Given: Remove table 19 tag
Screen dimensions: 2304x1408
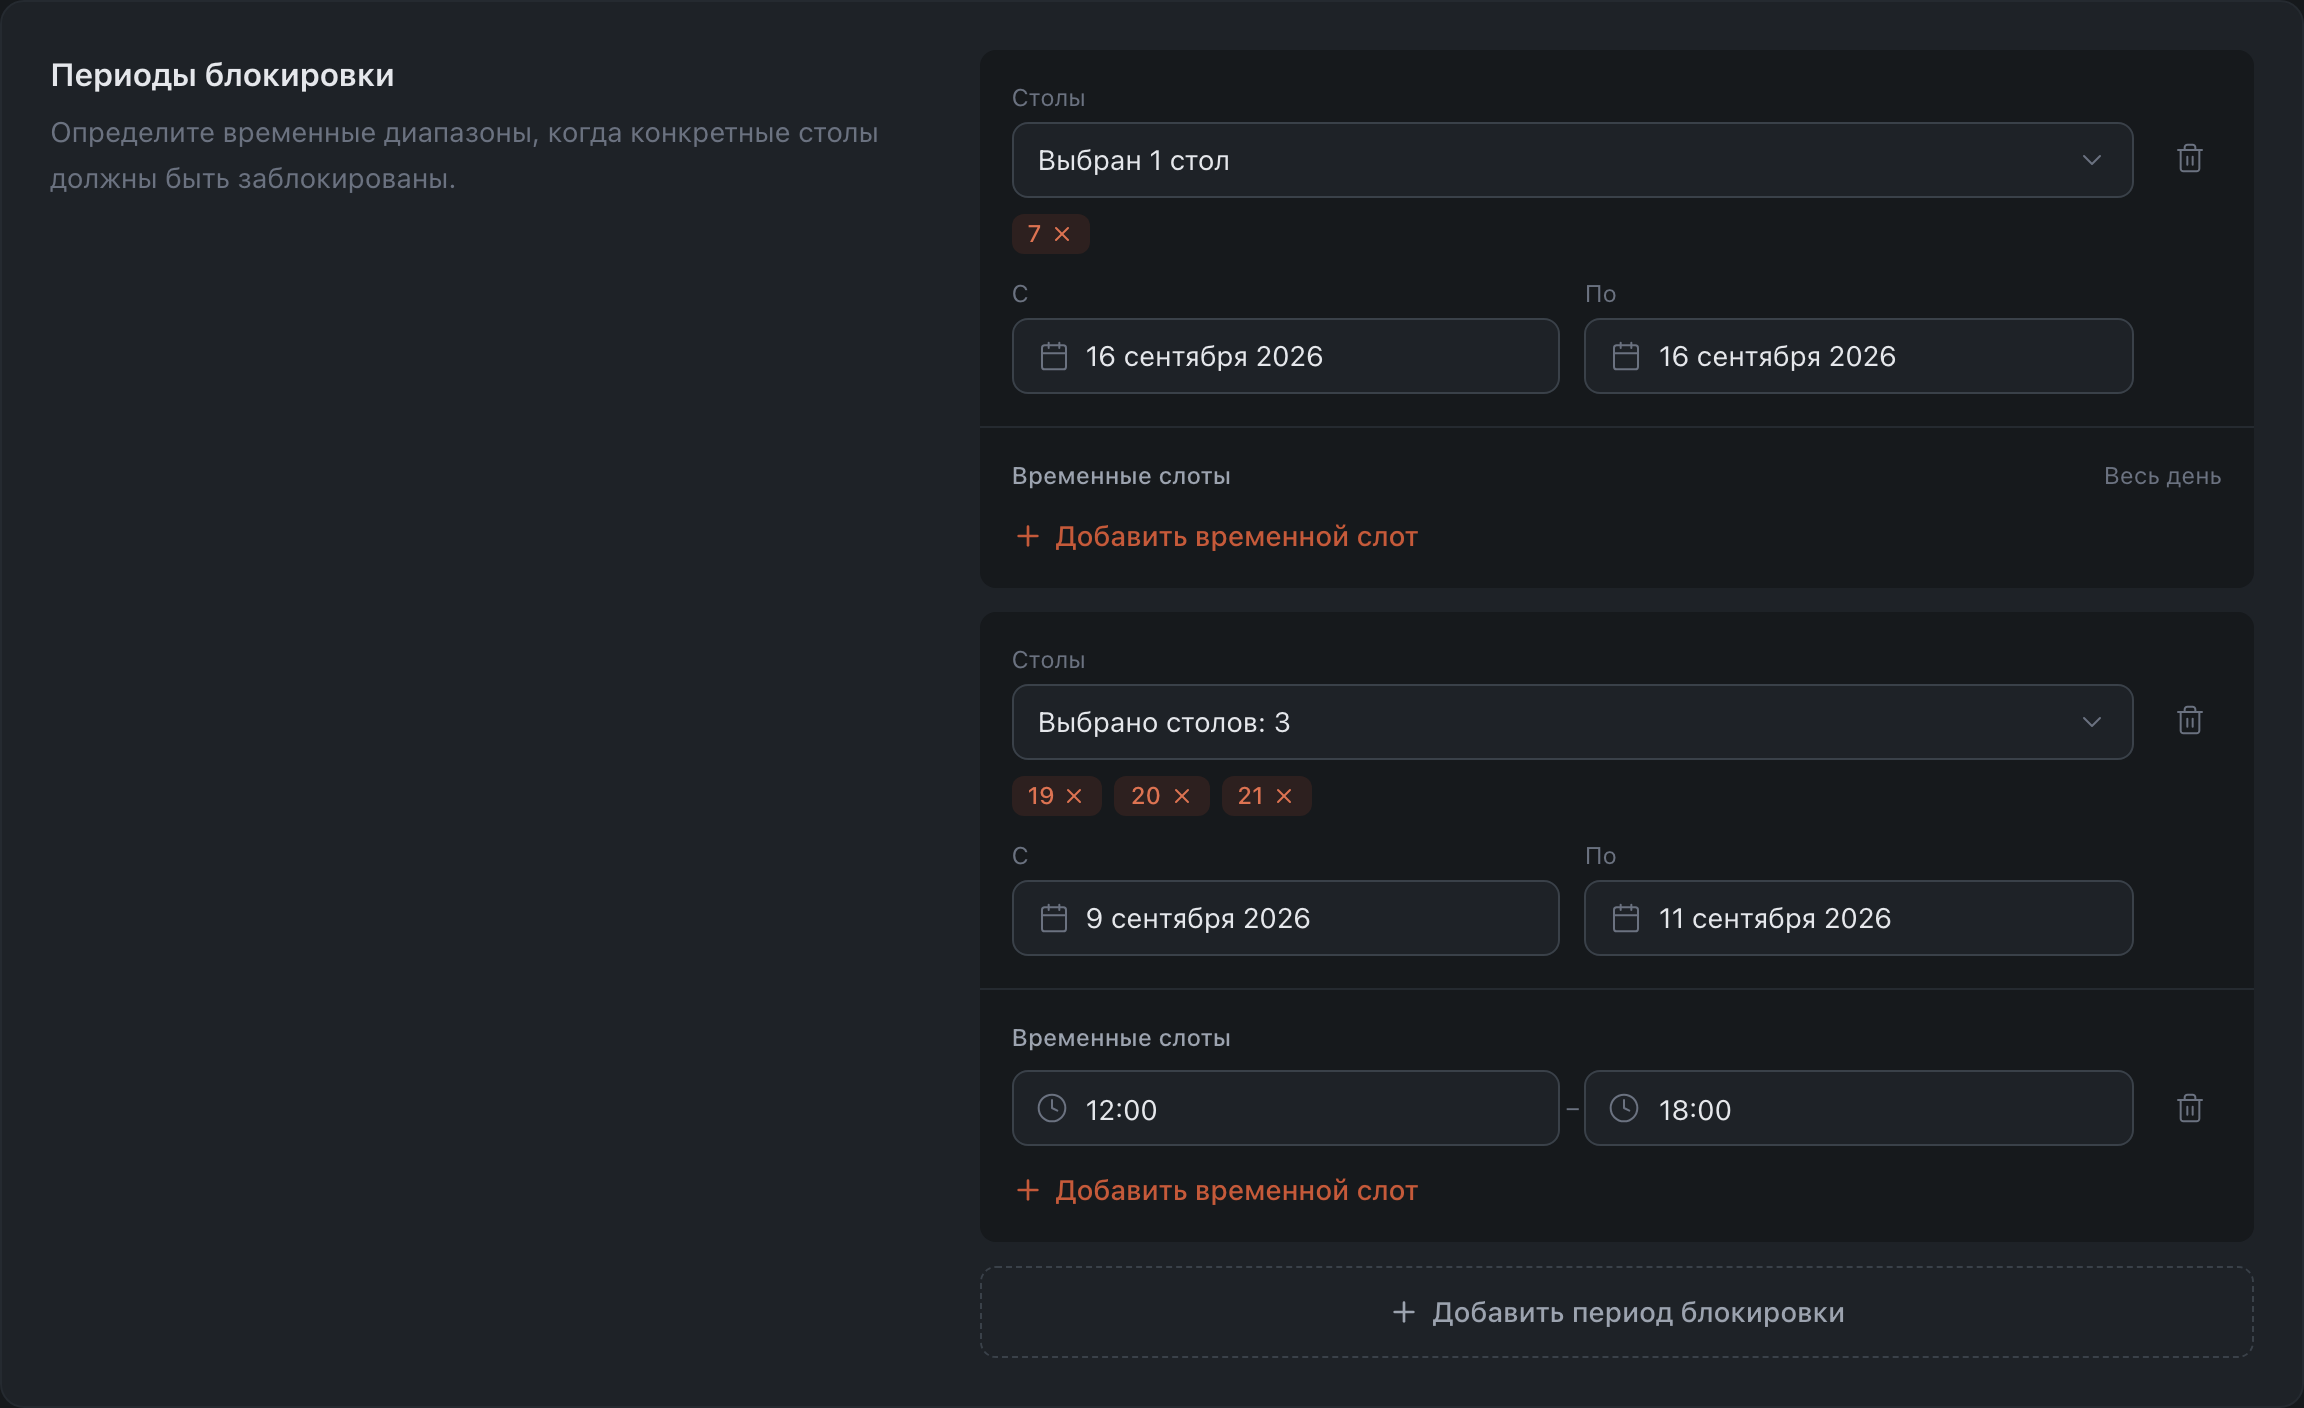Looking at the screenshot, I should coord(1074,796).
